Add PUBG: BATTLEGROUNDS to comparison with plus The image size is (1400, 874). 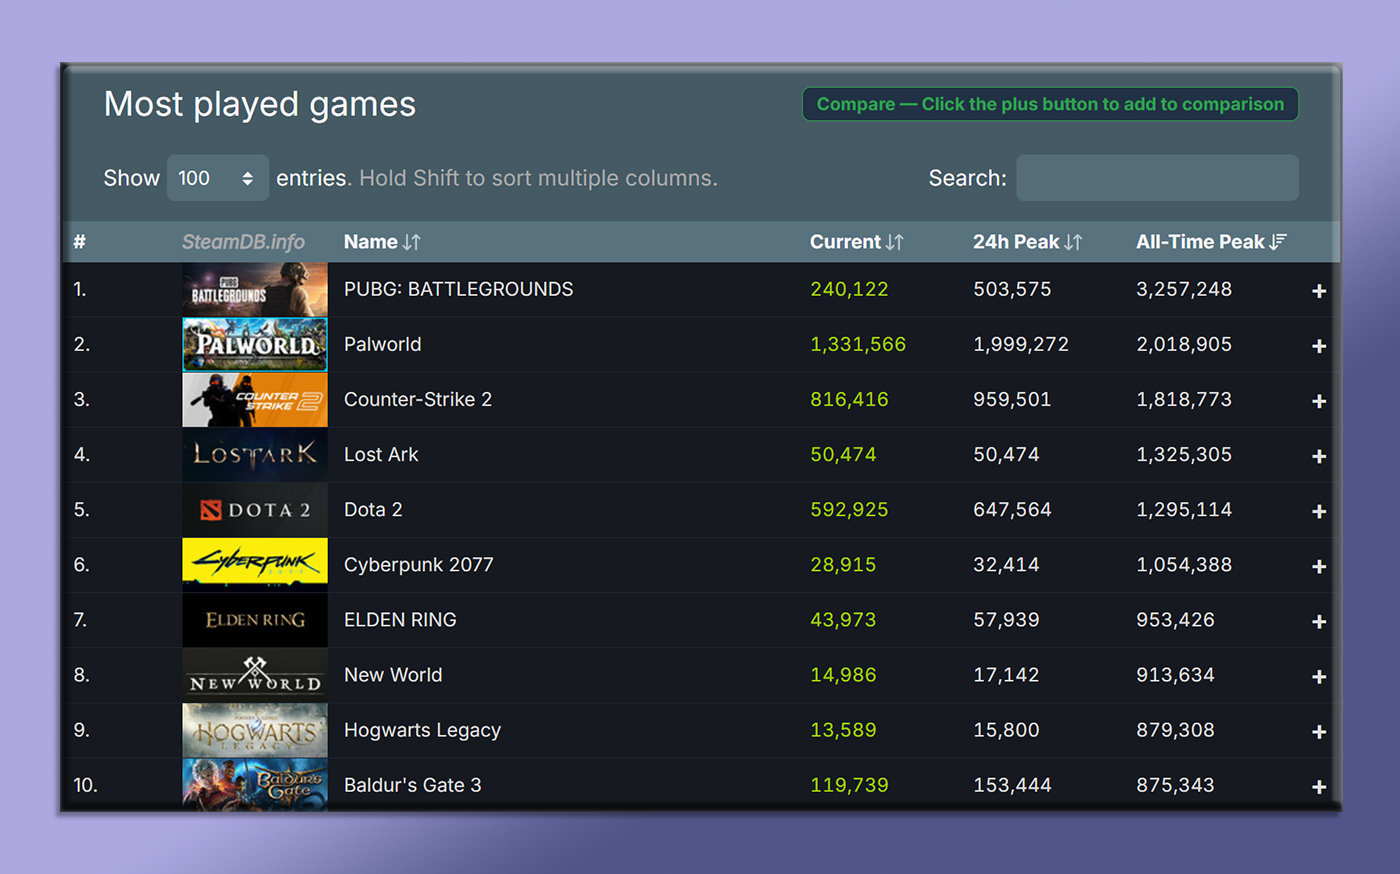(1319, 291)
